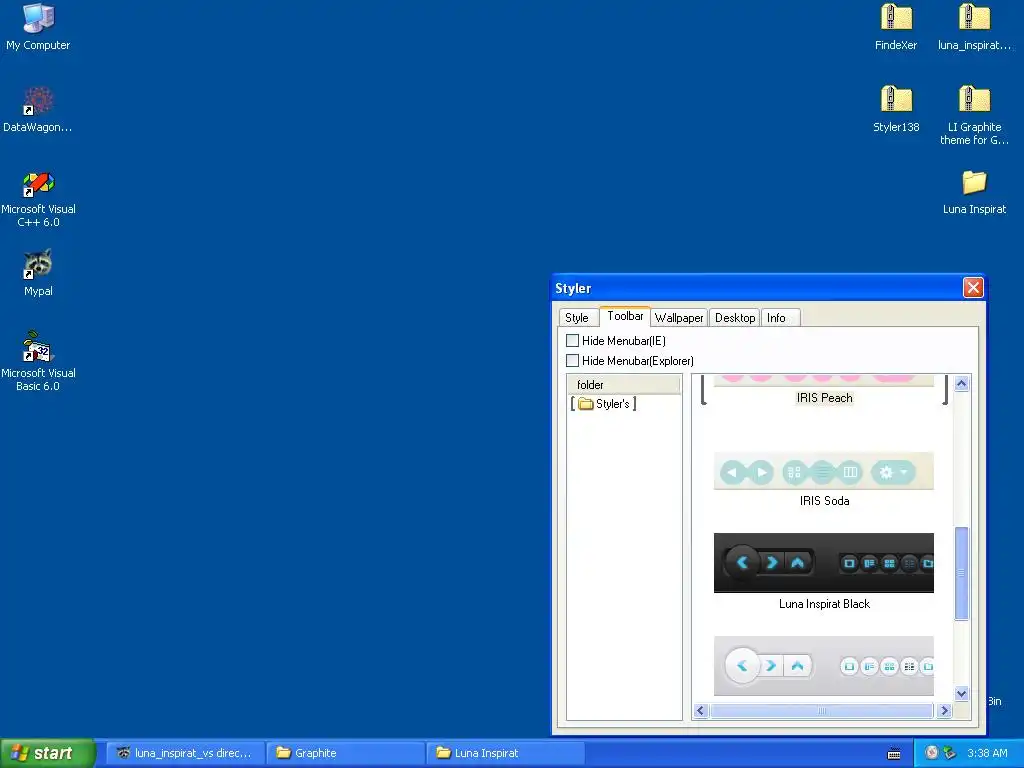Image resolution: width=1024 pixels, height=768 pixels.
Task: Open the Windows start menu
Action: (x=48, y=753)
